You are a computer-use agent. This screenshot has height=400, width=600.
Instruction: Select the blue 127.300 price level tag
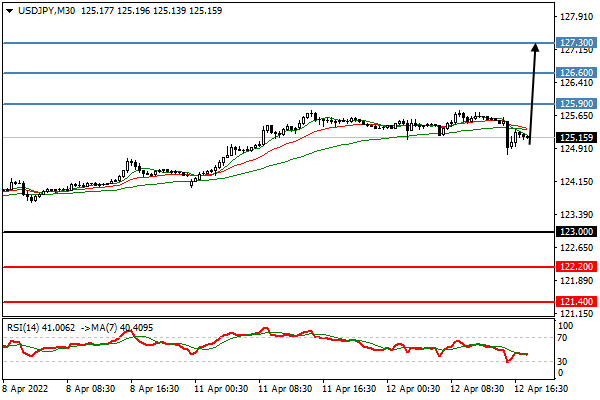click(576, 42)
